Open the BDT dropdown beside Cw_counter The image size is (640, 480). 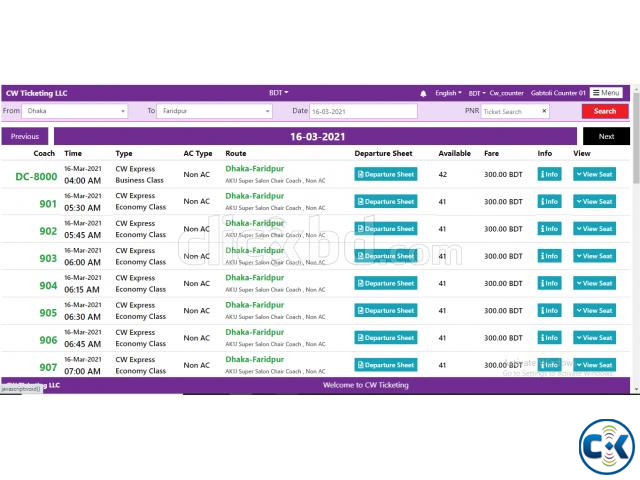pyautogui.click(x=477, y=93)
